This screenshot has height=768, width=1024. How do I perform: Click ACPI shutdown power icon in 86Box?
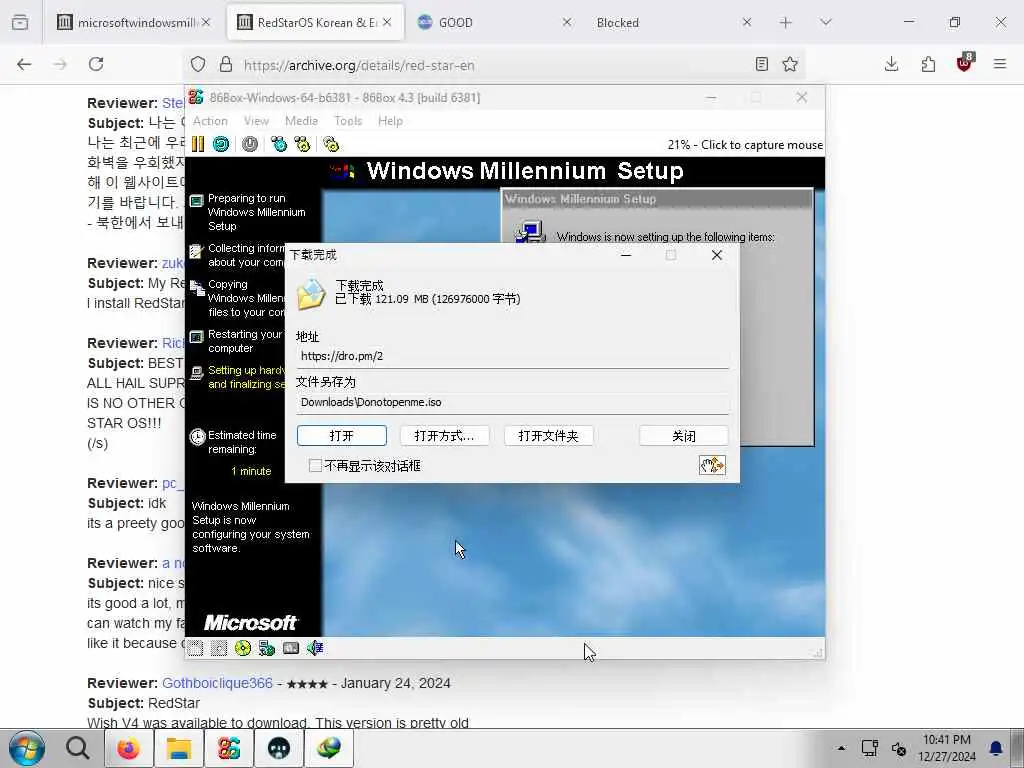[x=249, y=144]
